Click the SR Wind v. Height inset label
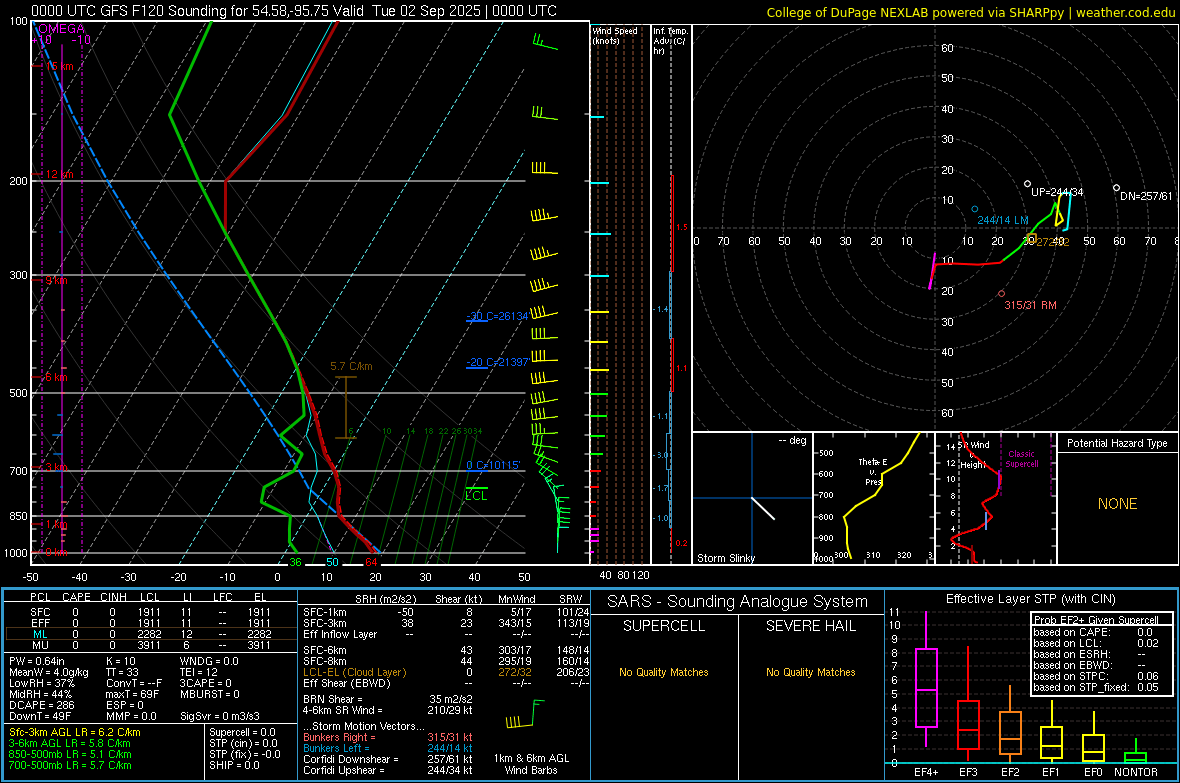The height and width of the screenshot is (783, 1180). click(x=974, y=455)
